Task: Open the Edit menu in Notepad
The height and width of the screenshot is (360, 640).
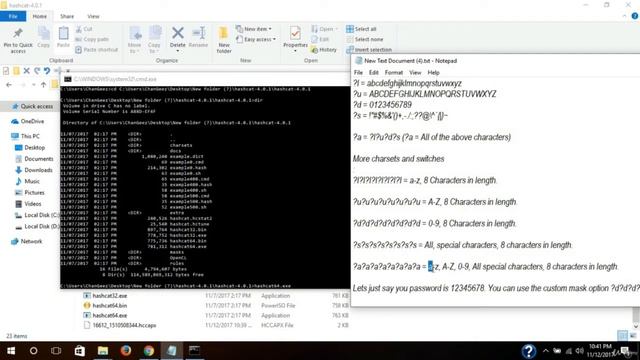Action: (x=373, y=72)
